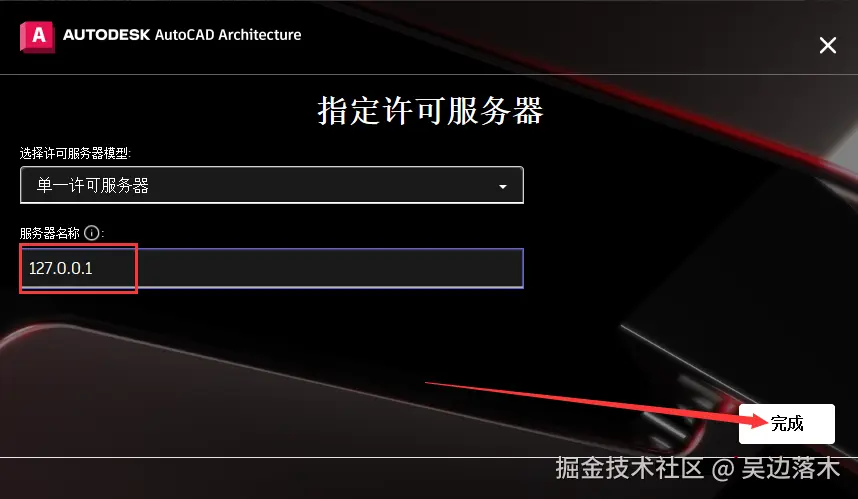The image size is (858, 499).
Task: Click the dropdown arrow caret of server model
Action: (502, 187)
